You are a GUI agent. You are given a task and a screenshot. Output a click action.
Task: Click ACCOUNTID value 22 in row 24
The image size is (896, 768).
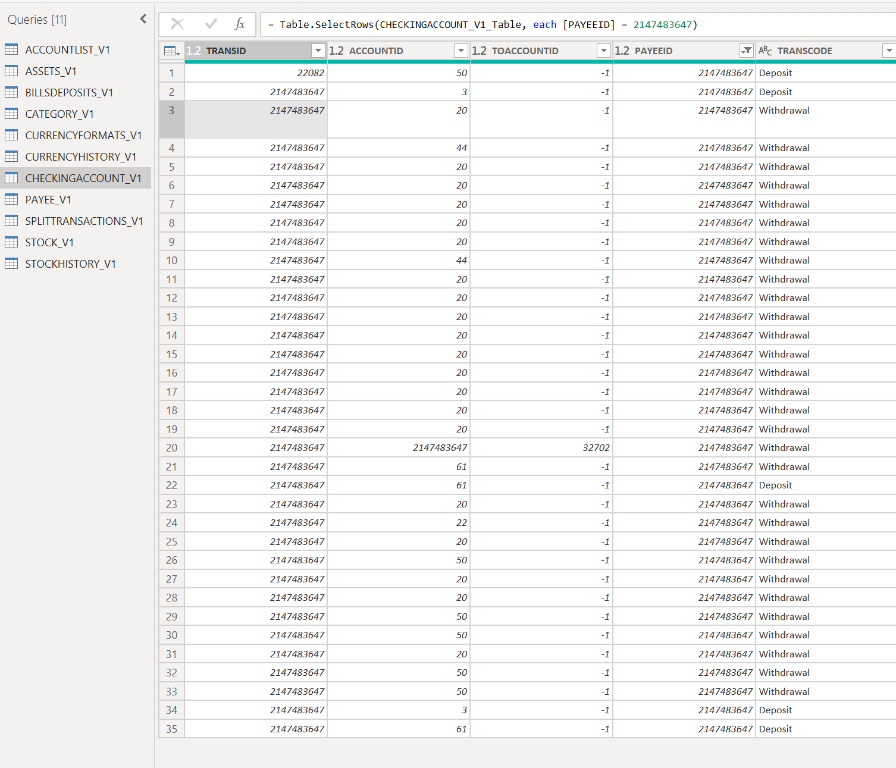tap(398, 523)
